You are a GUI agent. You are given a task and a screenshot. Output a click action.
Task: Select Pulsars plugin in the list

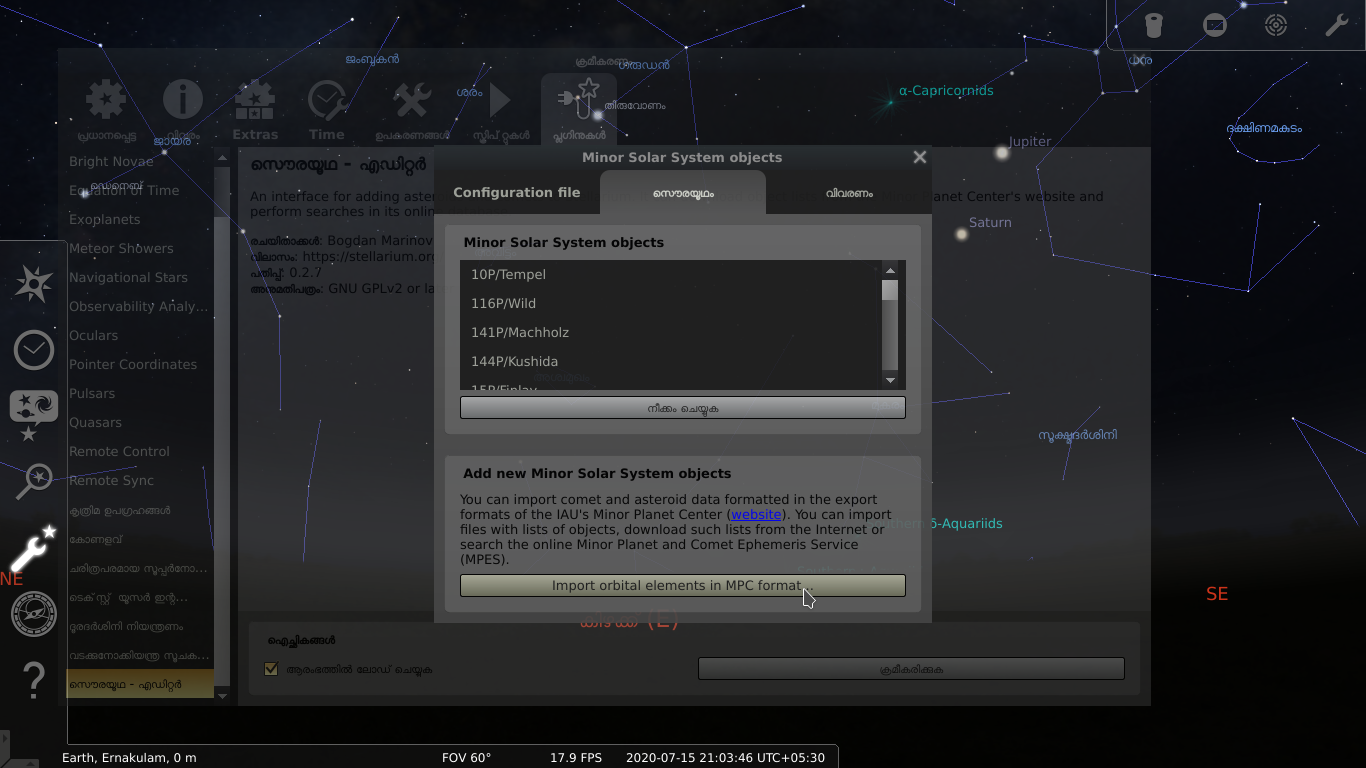click(138, 393)
